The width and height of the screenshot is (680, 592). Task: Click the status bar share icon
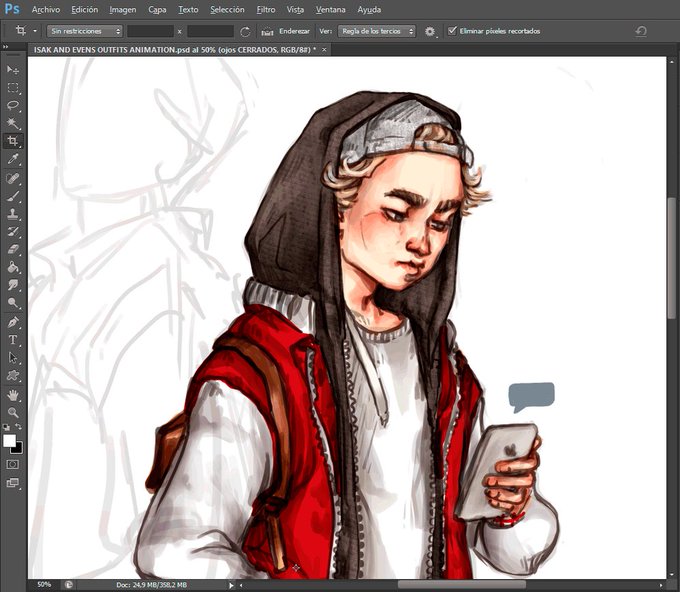(x=69, y=585)
